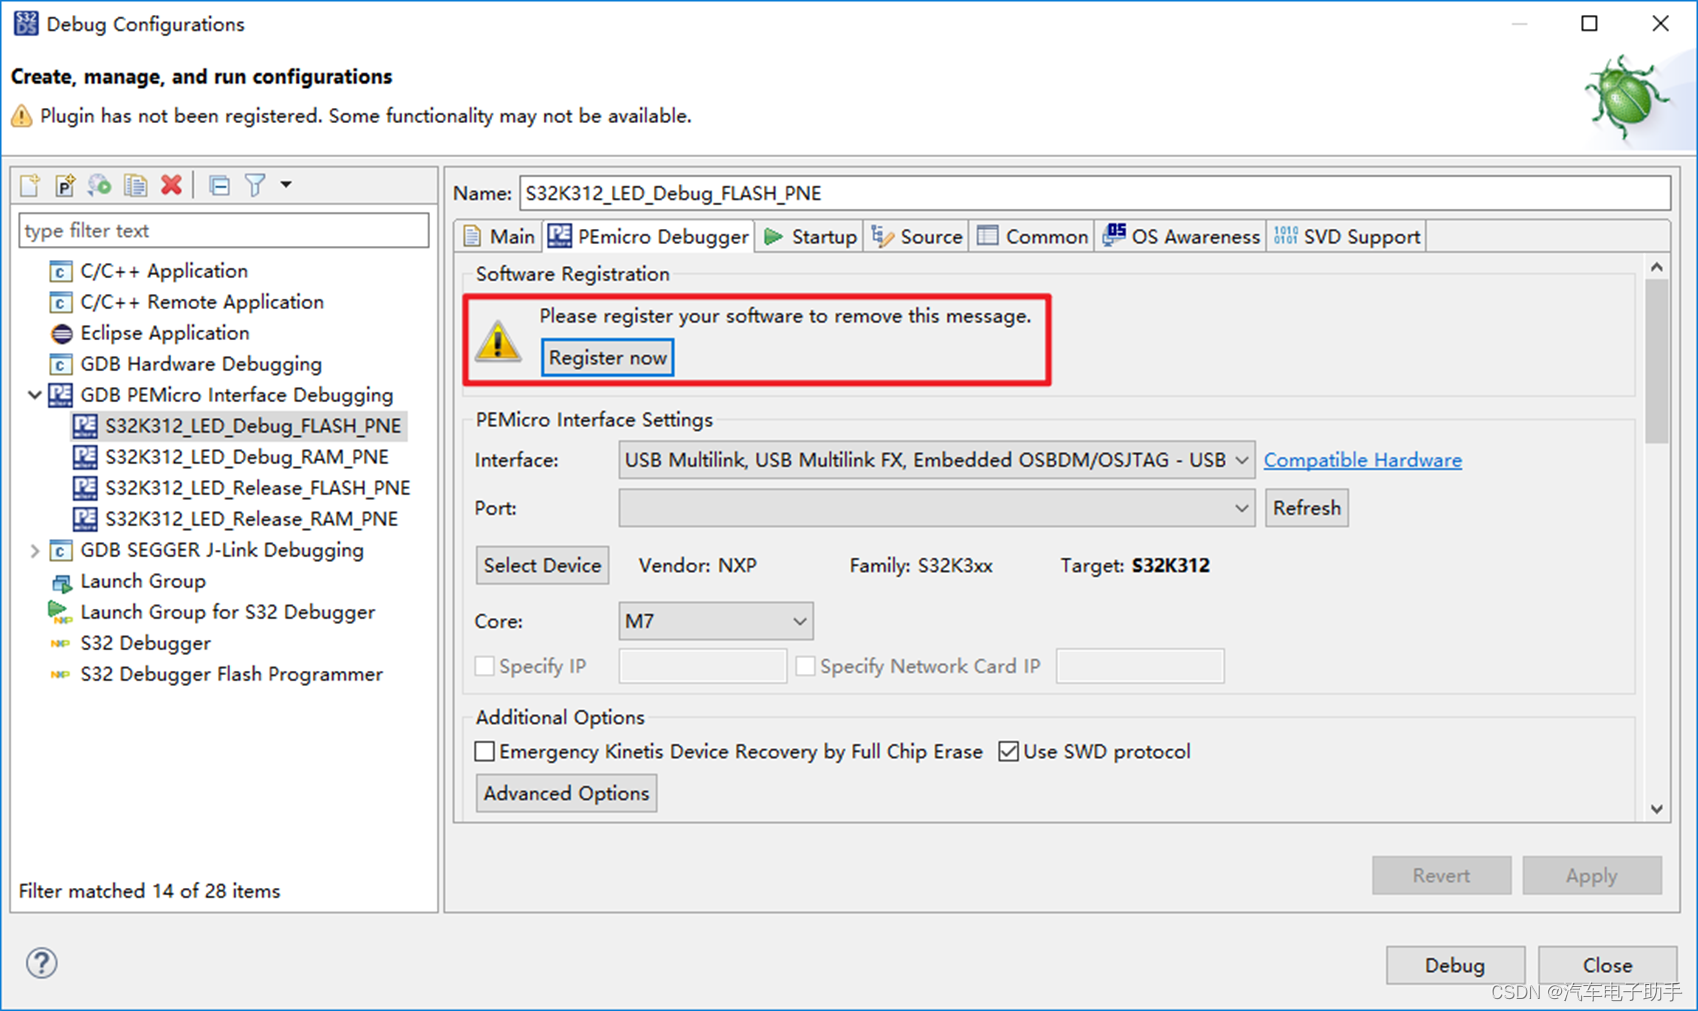This screenshot has height=1011, width=1698.
Task: Click the S32 Debugger icon
Action: (x=61, y=643)
